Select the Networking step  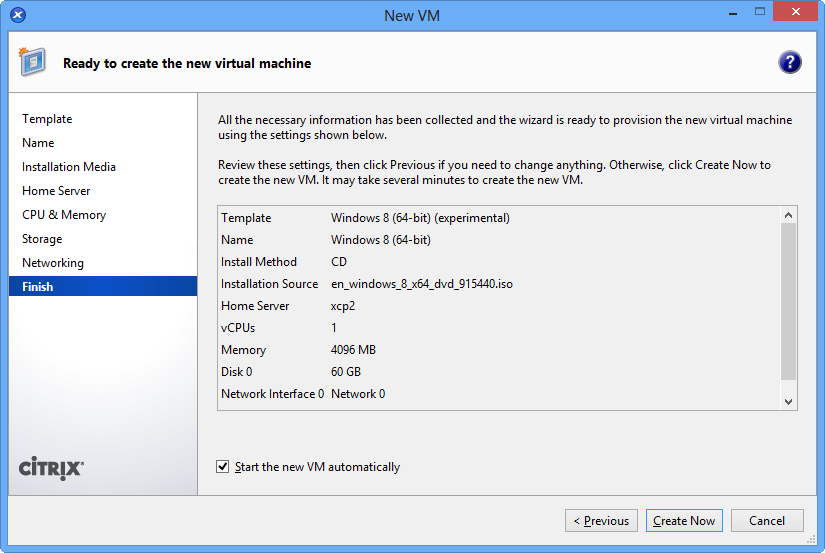click(53, 263)
